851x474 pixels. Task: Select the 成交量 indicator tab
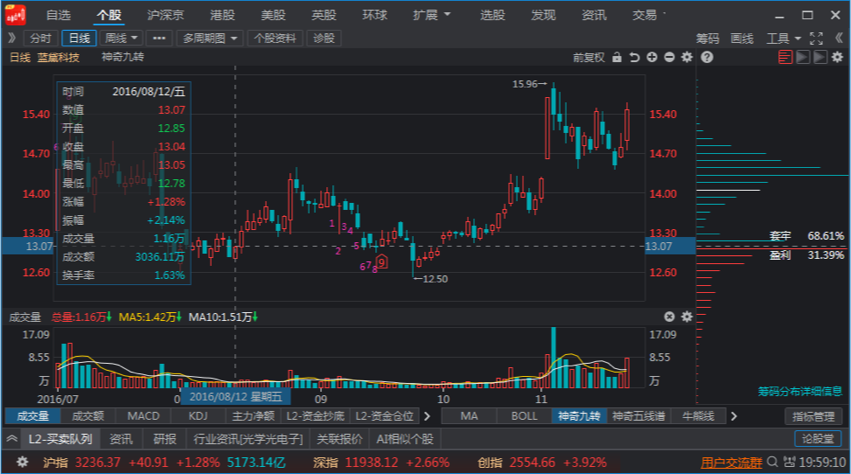33,416
